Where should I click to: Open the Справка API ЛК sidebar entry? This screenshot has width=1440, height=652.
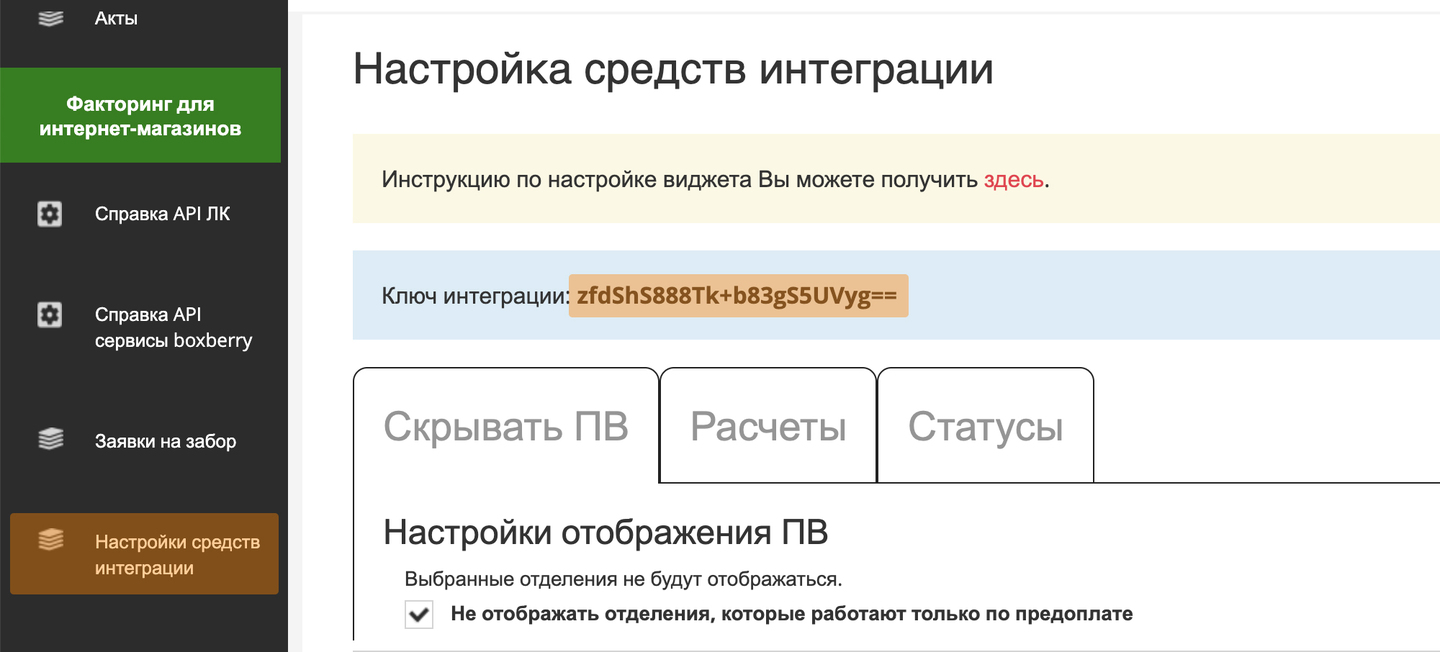[x=162, y=213]
